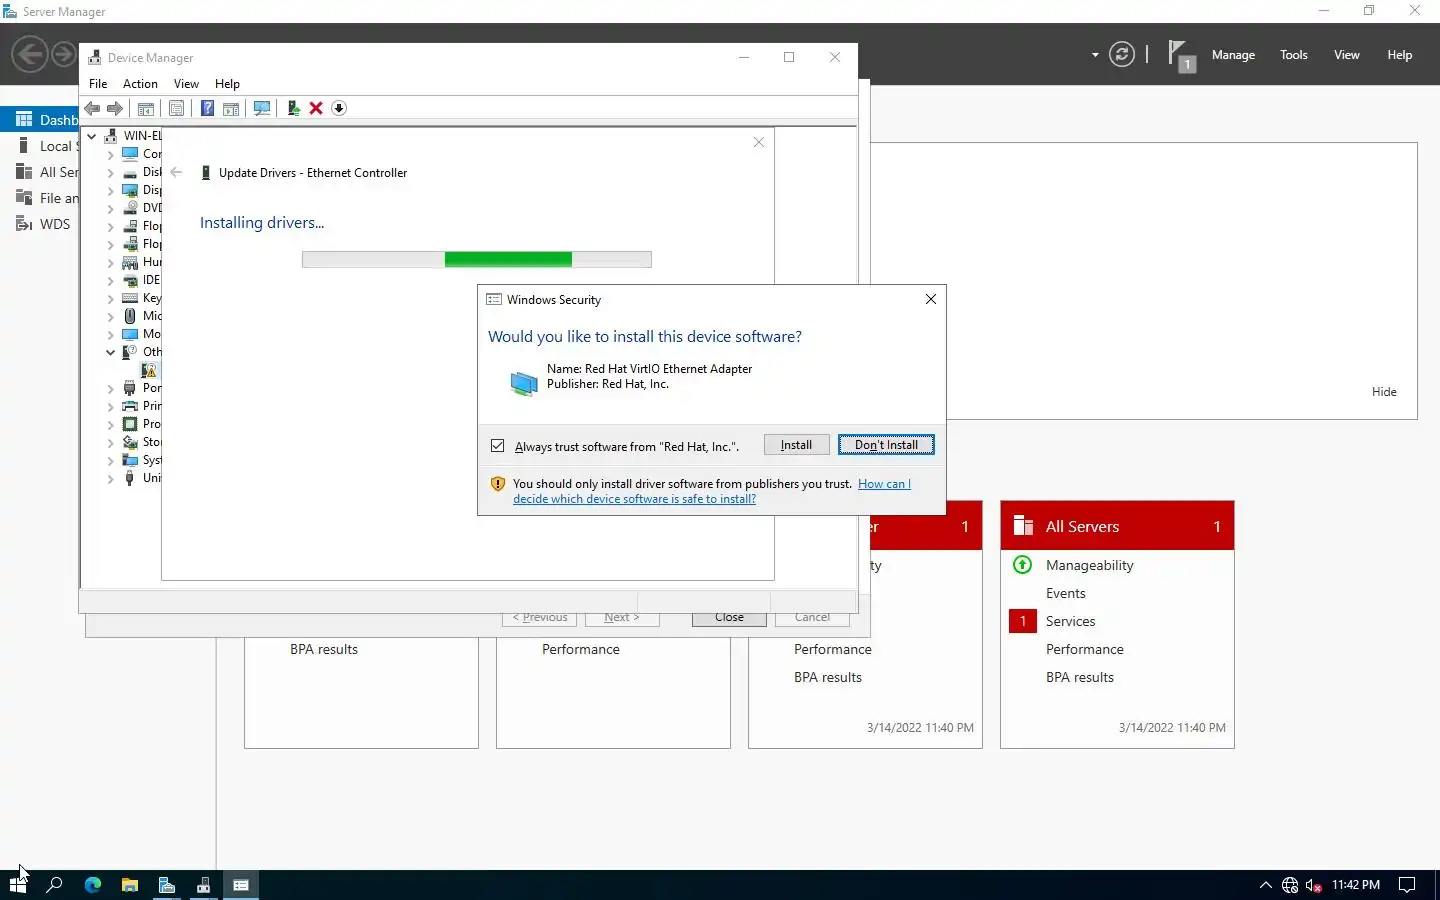Click Hide link in Server Manager welcome panel

click(x=1384, y=392)
